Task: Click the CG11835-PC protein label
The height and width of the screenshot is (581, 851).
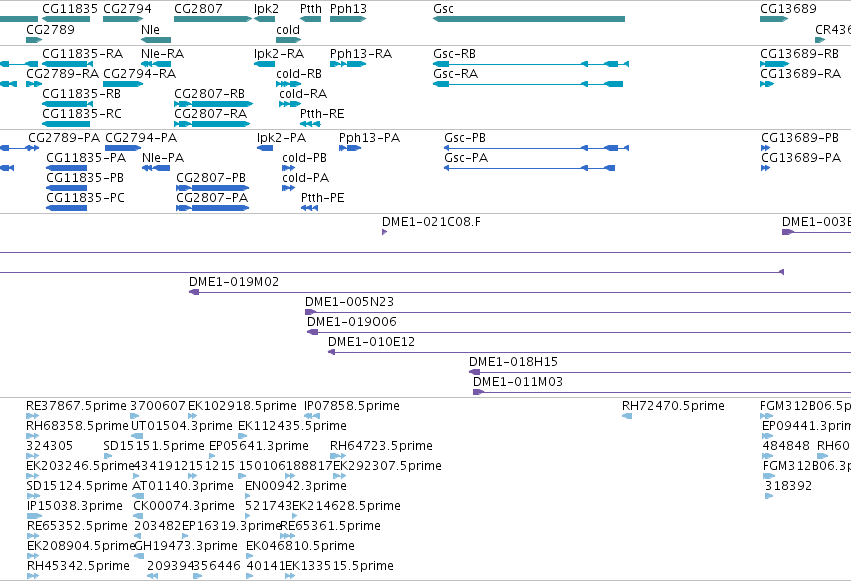Action: click(85, 197)
